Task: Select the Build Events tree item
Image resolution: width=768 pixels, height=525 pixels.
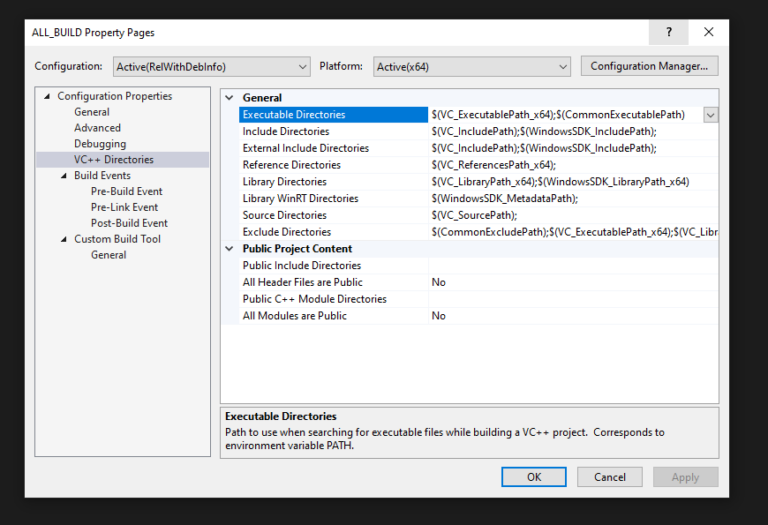Action: pos(102,175)
